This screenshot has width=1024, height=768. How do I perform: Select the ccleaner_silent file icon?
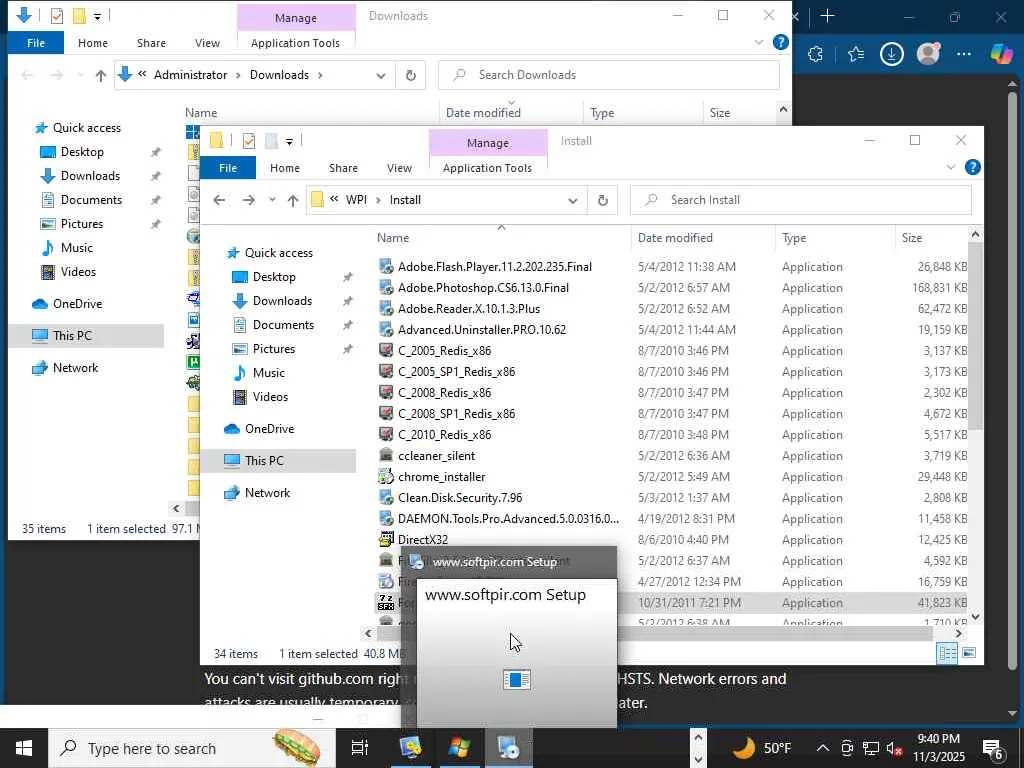(x=386, y=455)
